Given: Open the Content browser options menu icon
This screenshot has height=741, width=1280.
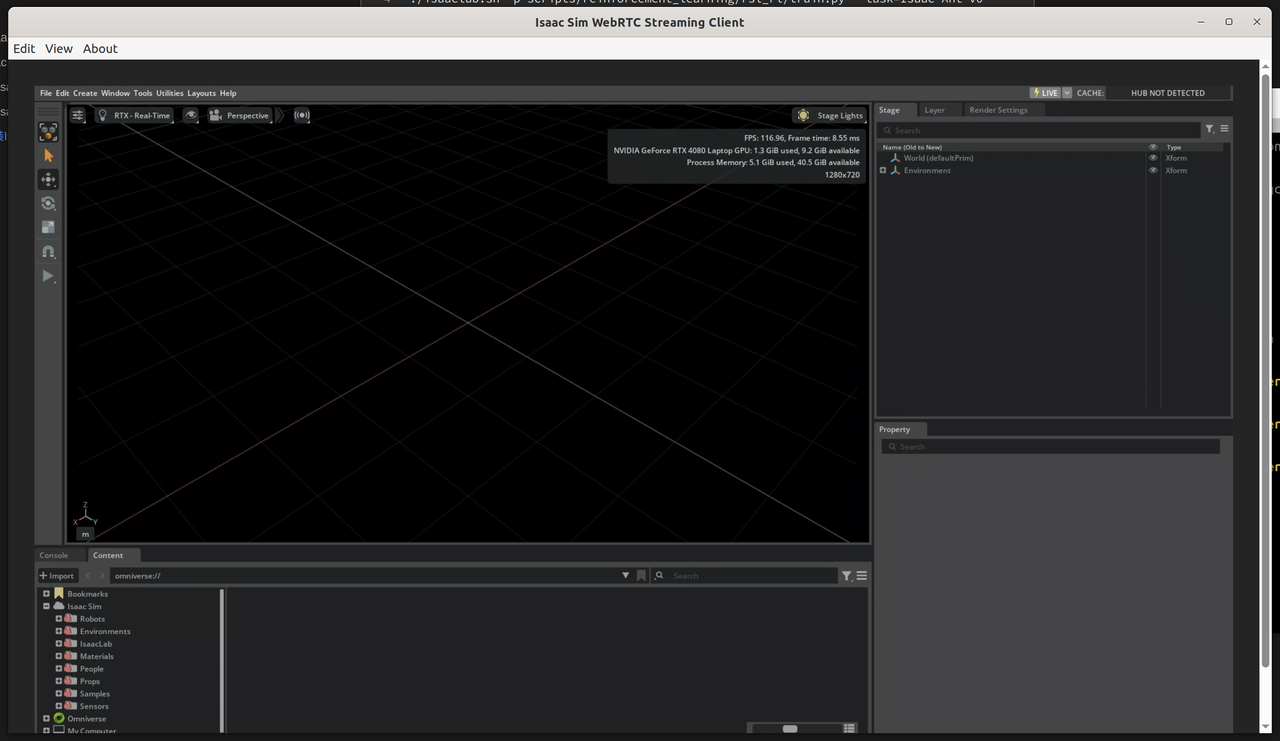Looking at the screenshot, I should pyautogui.click(x=862, y=576).
